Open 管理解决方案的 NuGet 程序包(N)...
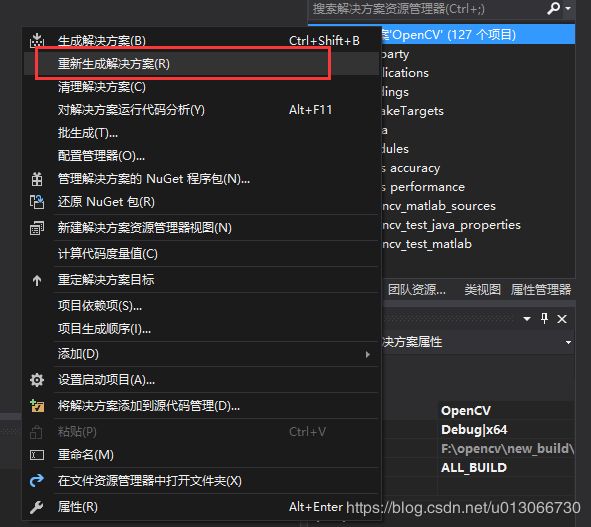This screenshot has height=527, width=591. [x=202, y=179]
